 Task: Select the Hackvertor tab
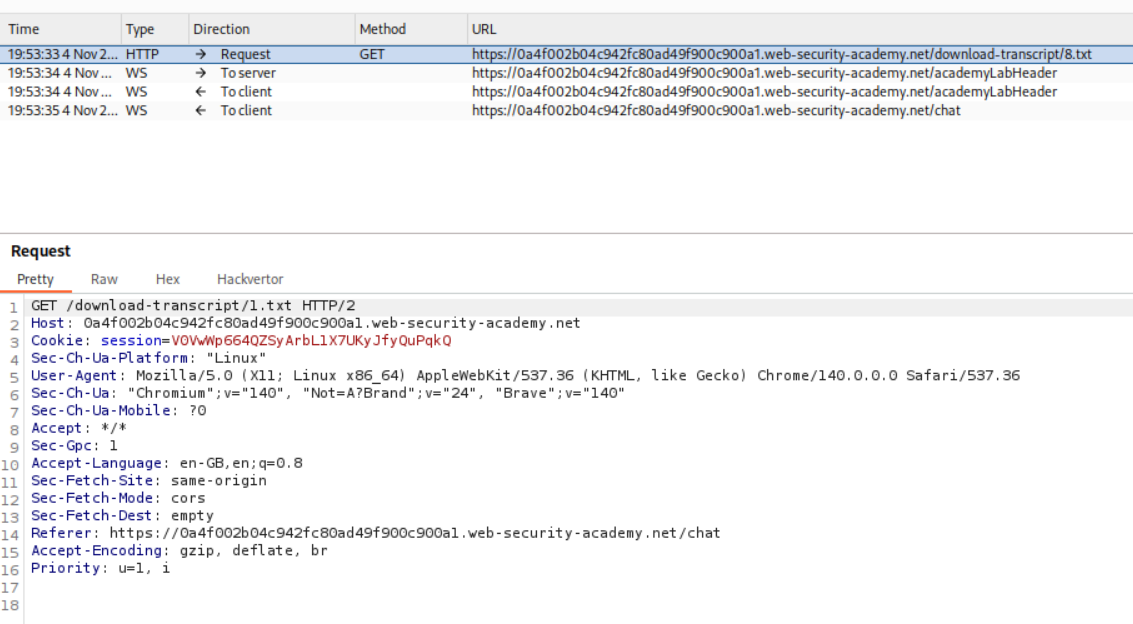[x=250, y=280]
